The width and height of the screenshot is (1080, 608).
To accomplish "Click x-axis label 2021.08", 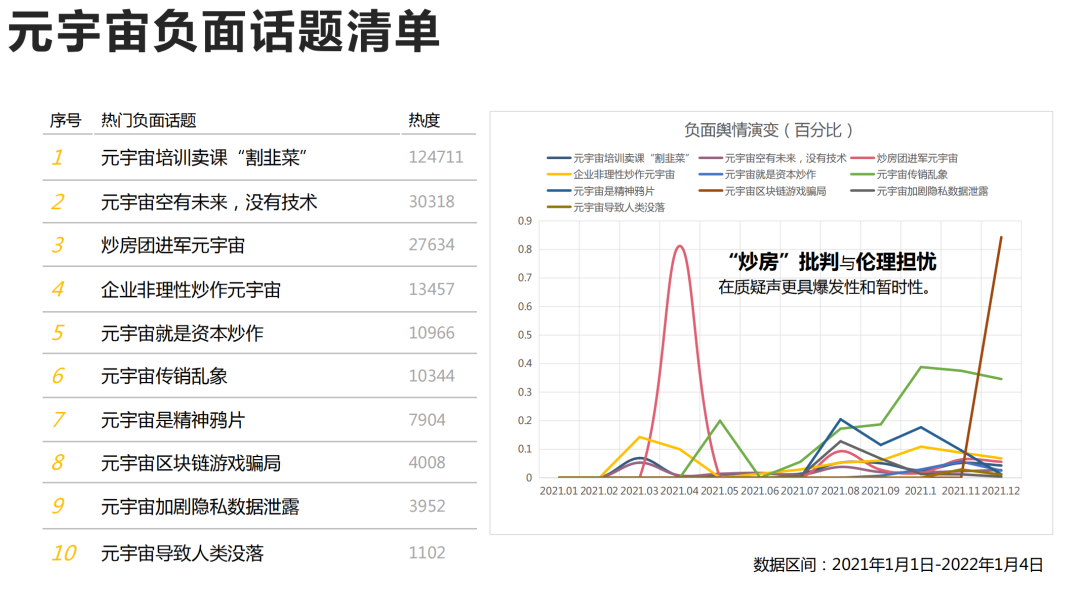I will pyautogui.click(x=840, y=491).
